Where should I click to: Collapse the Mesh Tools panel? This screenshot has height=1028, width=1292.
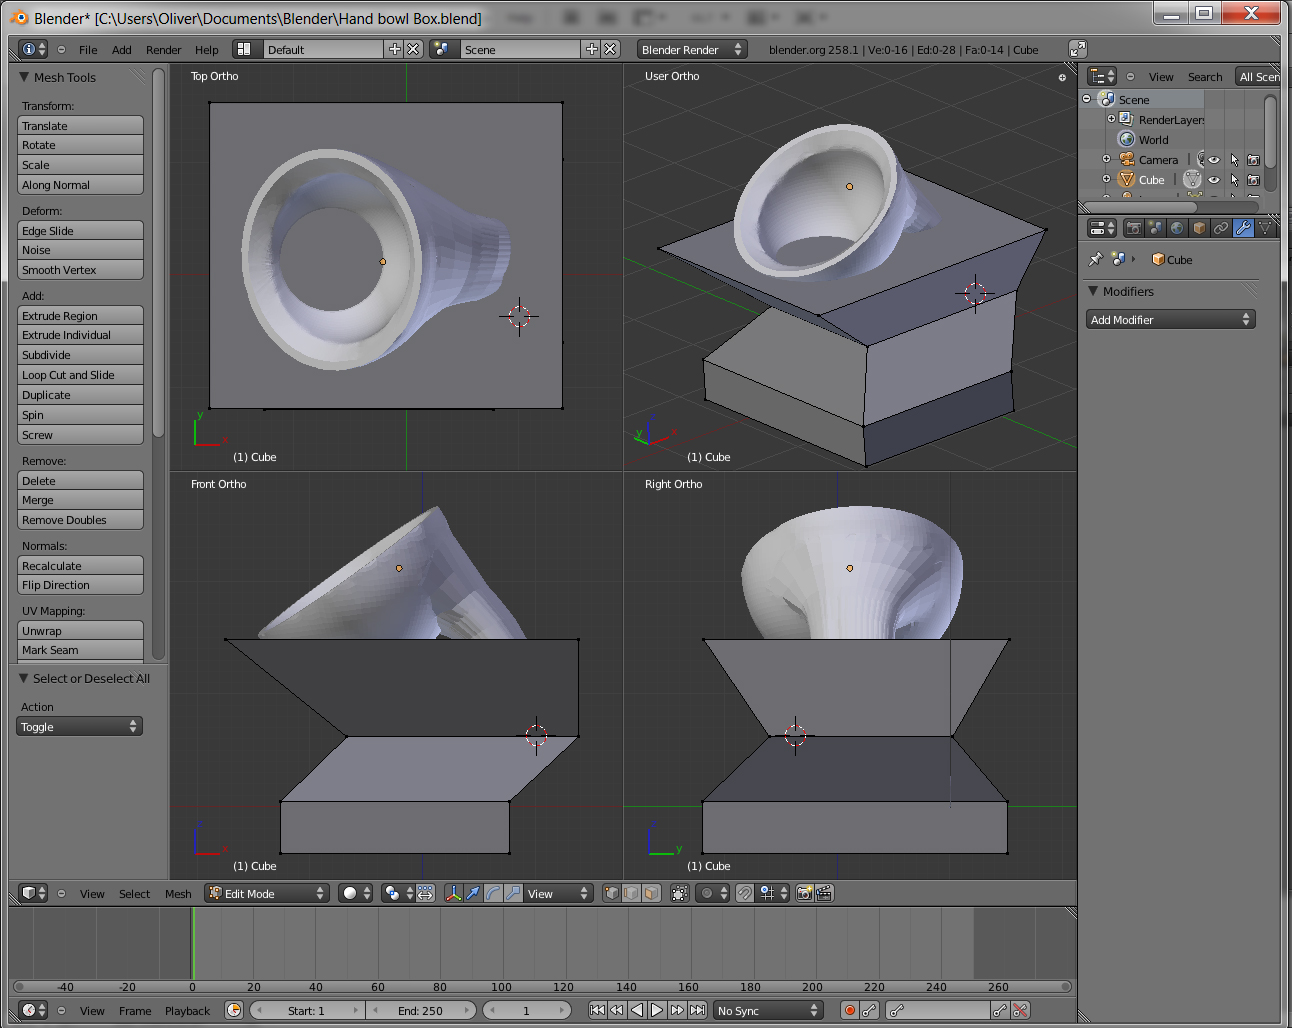point(24,77)
